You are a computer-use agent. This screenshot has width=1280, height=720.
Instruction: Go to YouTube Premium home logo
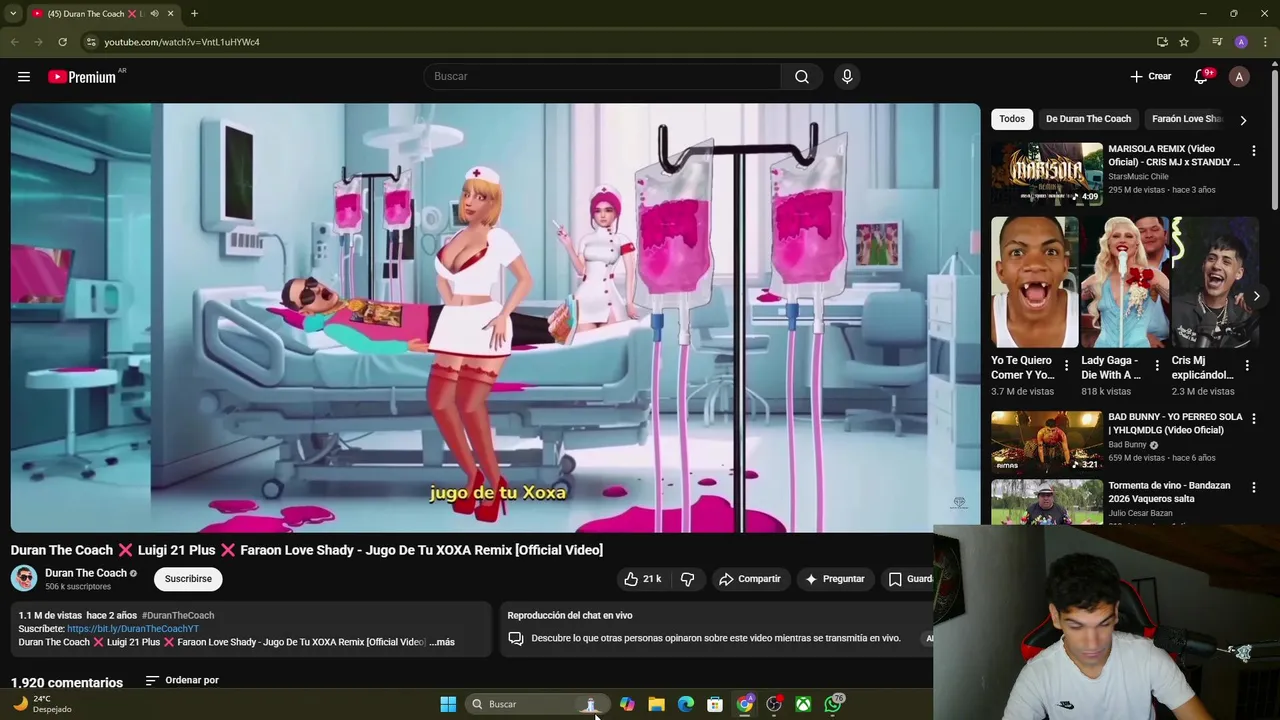[x=82, y=77]
